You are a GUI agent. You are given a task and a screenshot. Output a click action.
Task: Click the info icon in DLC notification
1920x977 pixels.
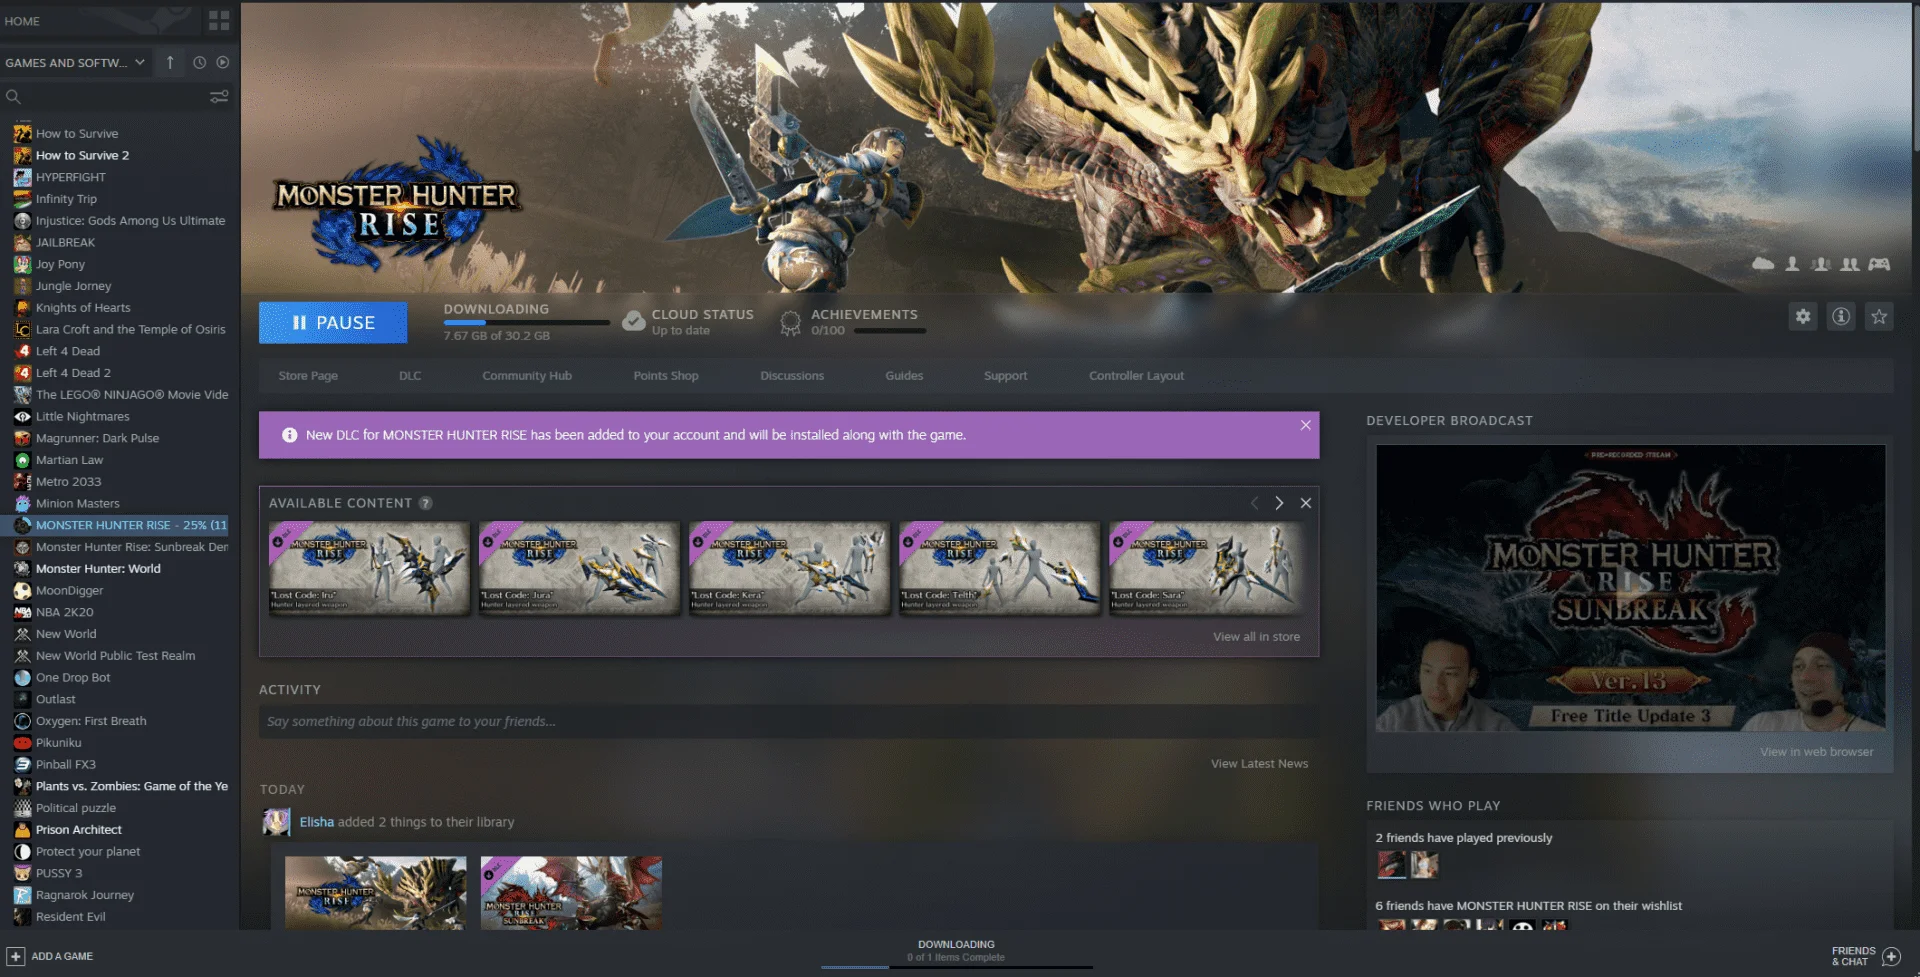pos(290,435)
